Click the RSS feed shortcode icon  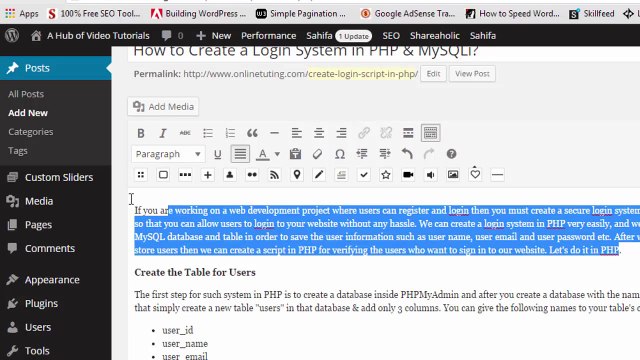(274, 175)
